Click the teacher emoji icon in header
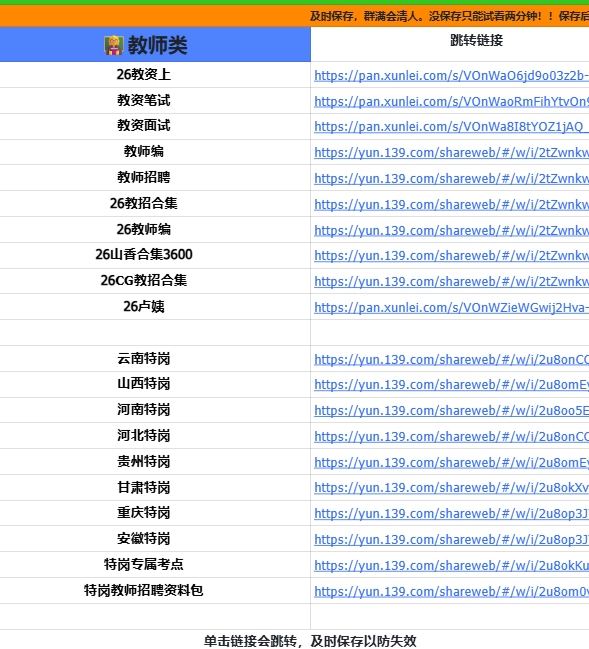The image size is (589, 649). [x=114, y=45]
